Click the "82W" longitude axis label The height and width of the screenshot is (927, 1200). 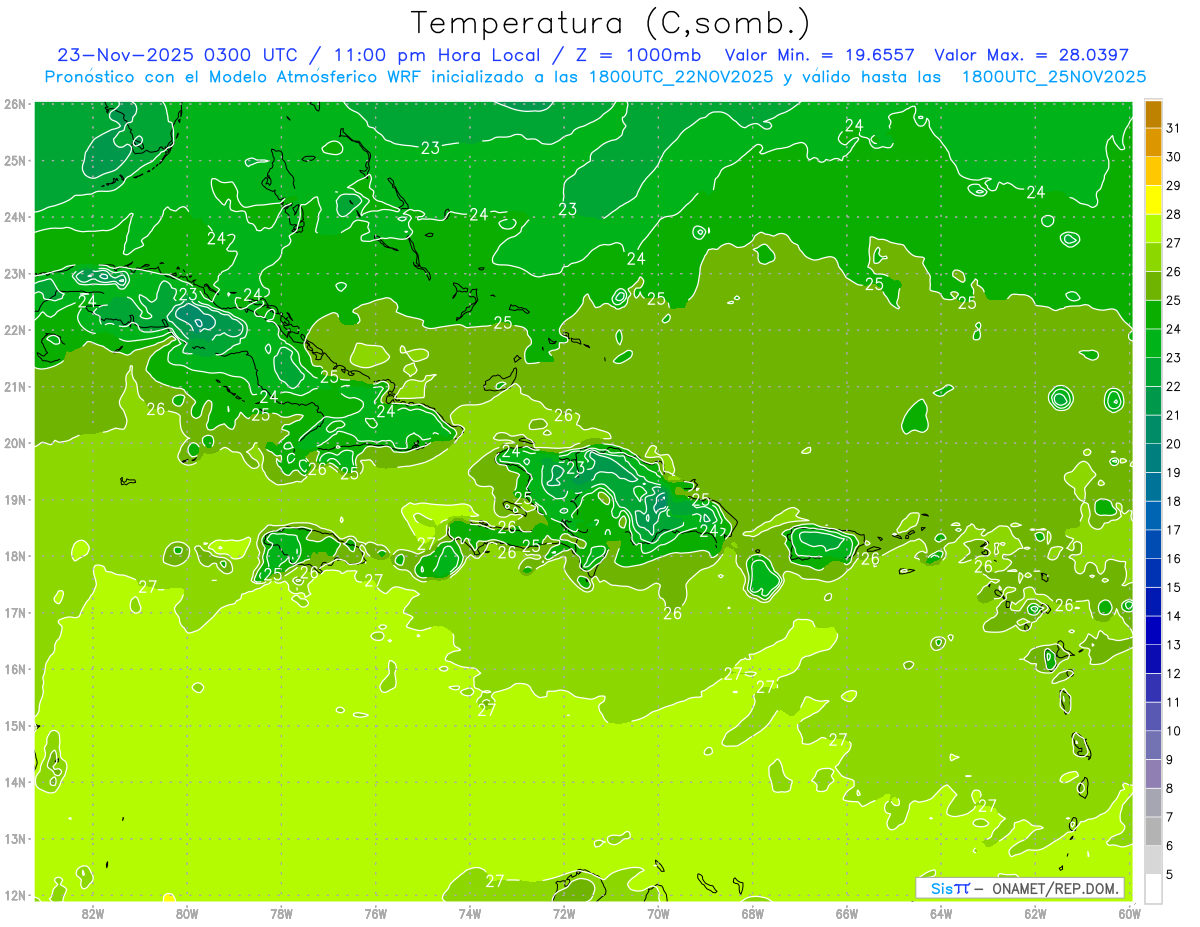(93, 913)
